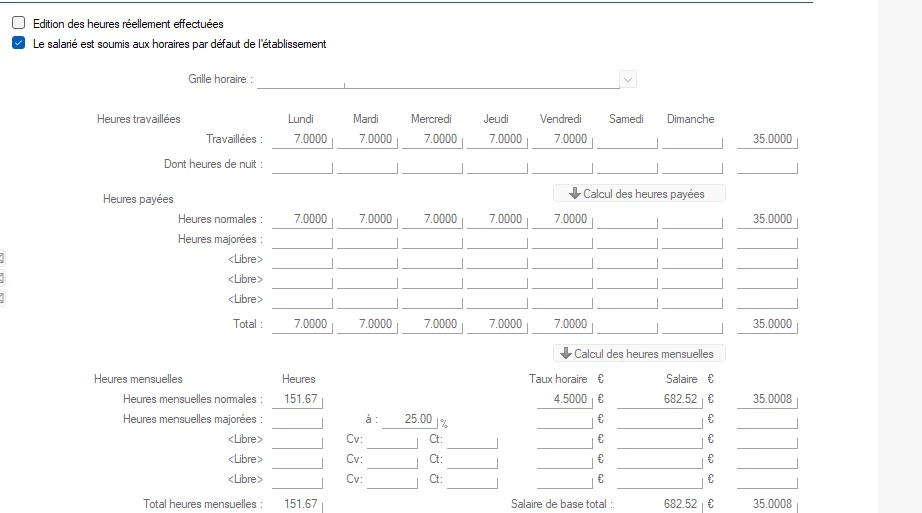Edit Taux horaire 4.5000 field
The width and height of the screenshot is (922, 513).
(x=564, y=399)
